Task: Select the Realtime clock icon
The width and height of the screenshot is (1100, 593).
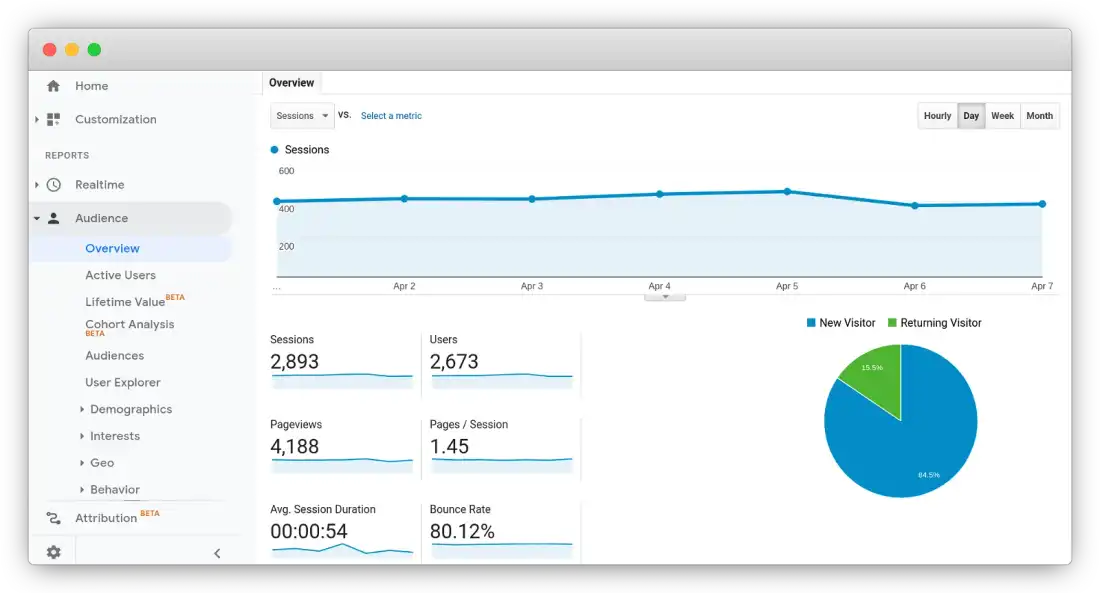Action: coord(53,184)
